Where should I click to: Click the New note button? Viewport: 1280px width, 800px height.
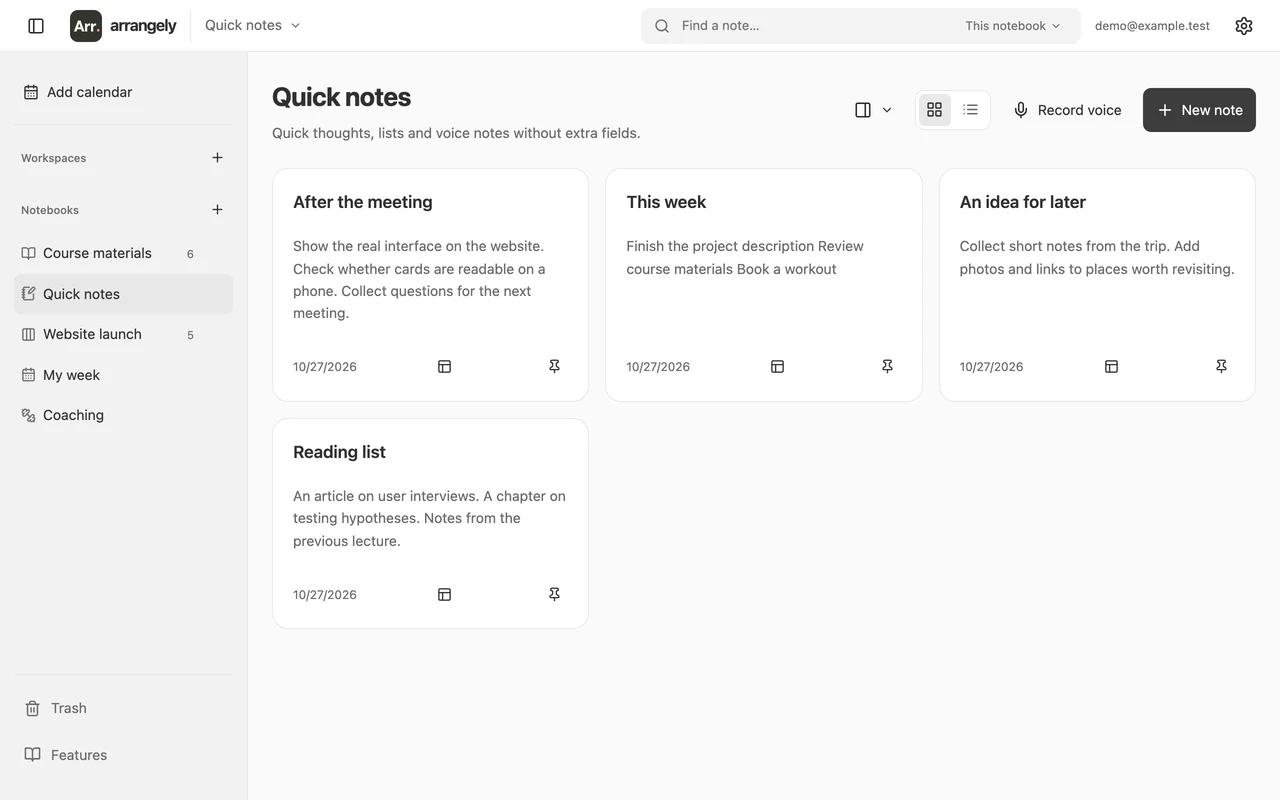click(x=1199, y=110)
